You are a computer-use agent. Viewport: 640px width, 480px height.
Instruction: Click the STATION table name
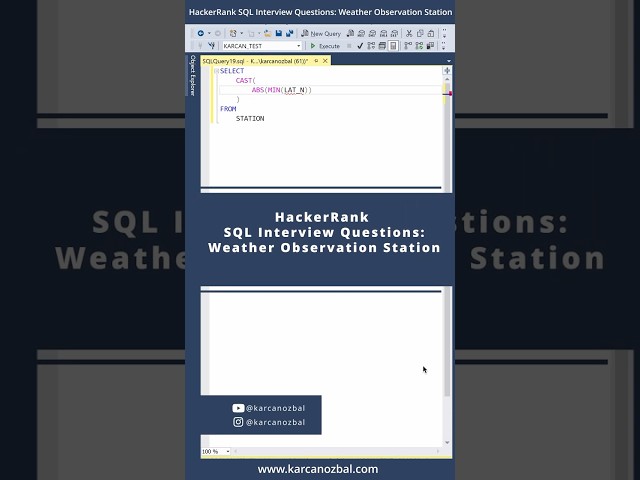(250, 118)
